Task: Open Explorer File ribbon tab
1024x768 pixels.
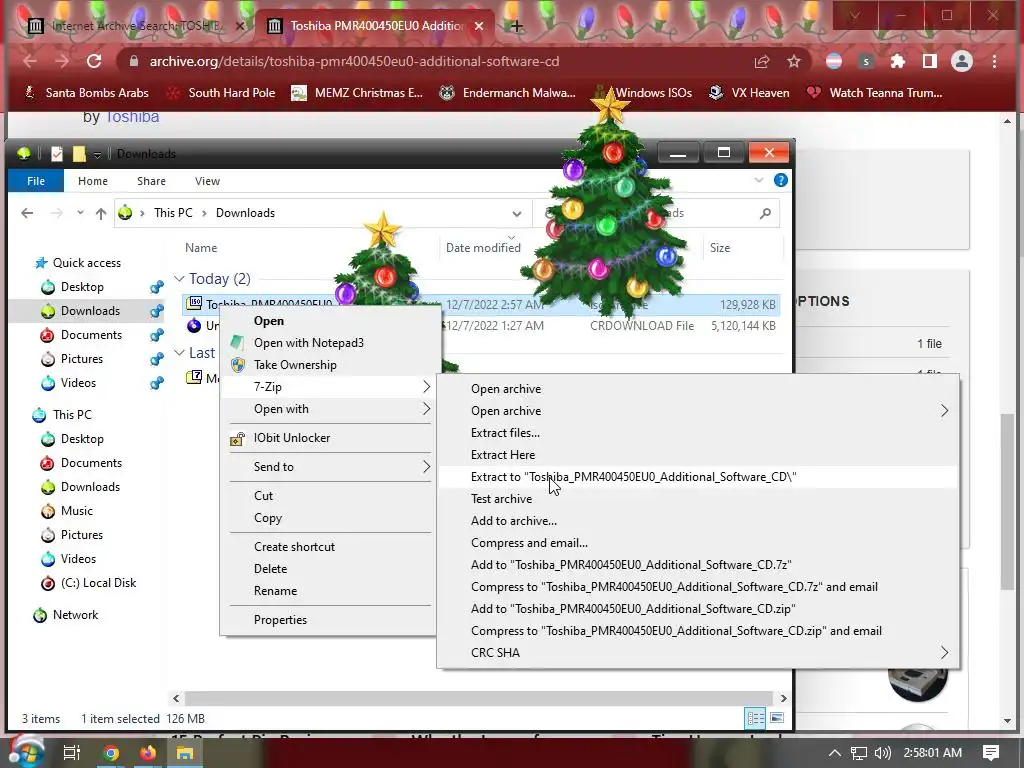Action: click(x=36, y=181)
